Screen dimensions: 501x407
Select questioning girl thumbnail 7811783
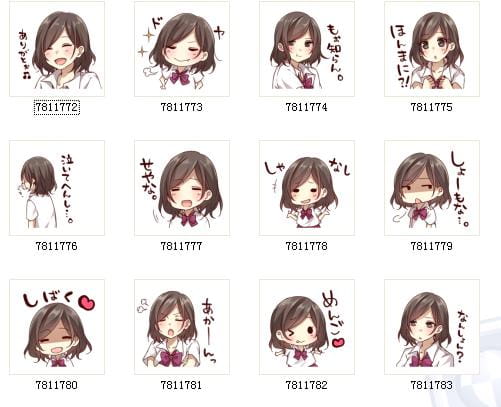point(432,327)
